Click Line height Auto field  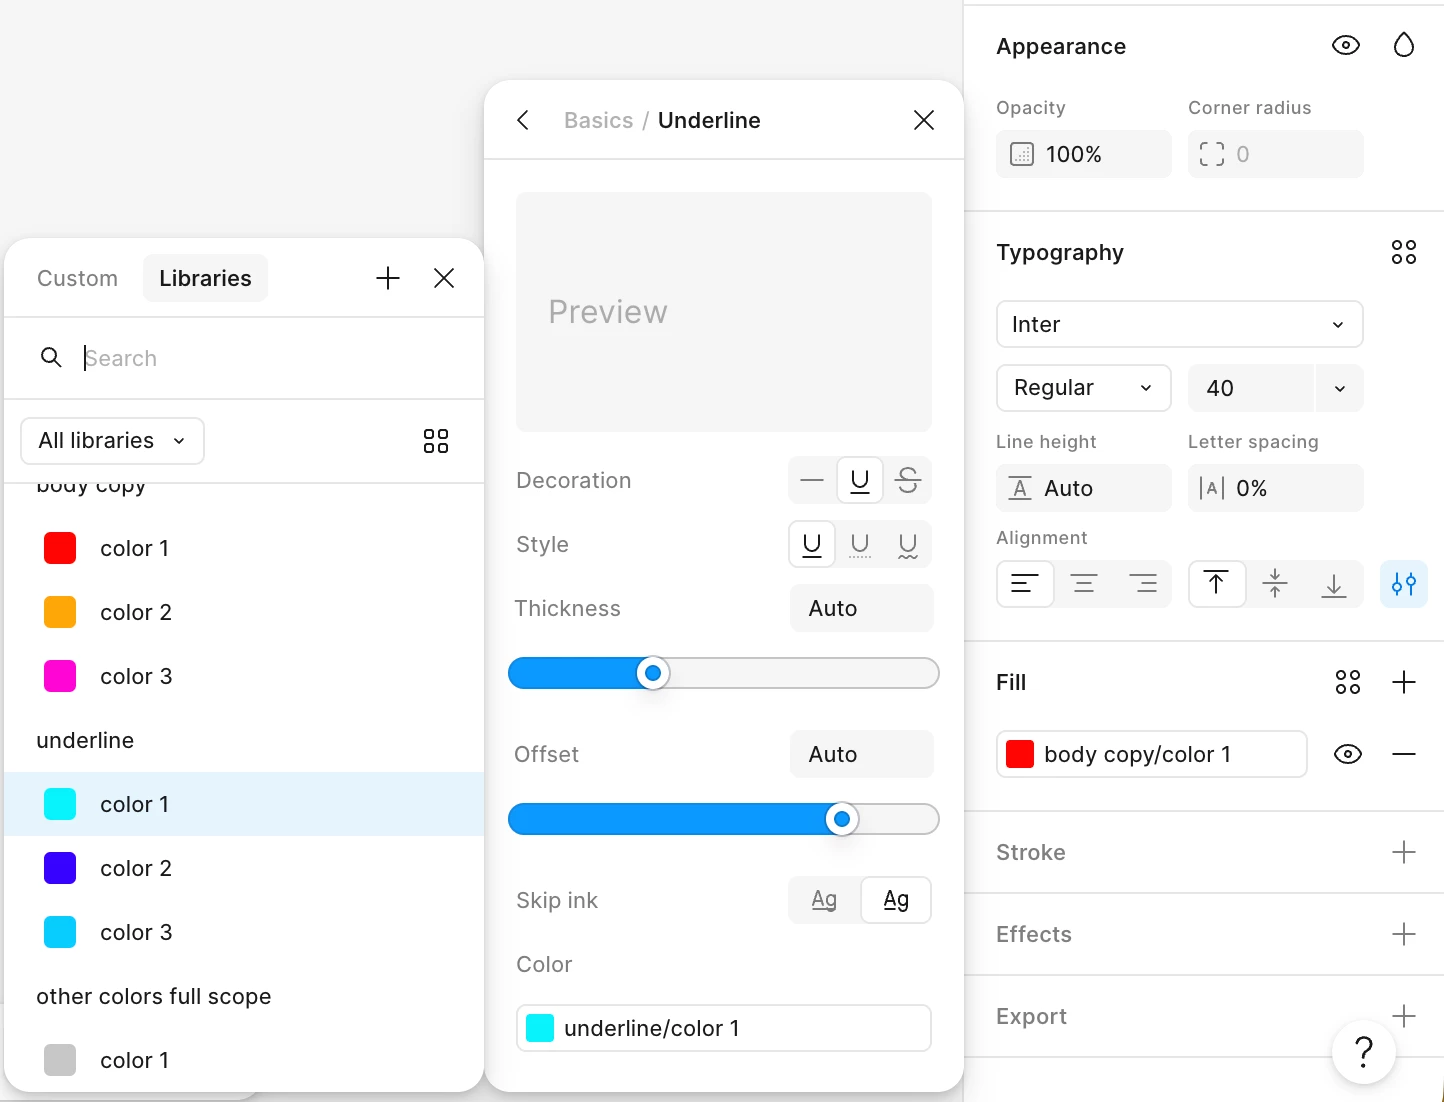[1083, 488]
